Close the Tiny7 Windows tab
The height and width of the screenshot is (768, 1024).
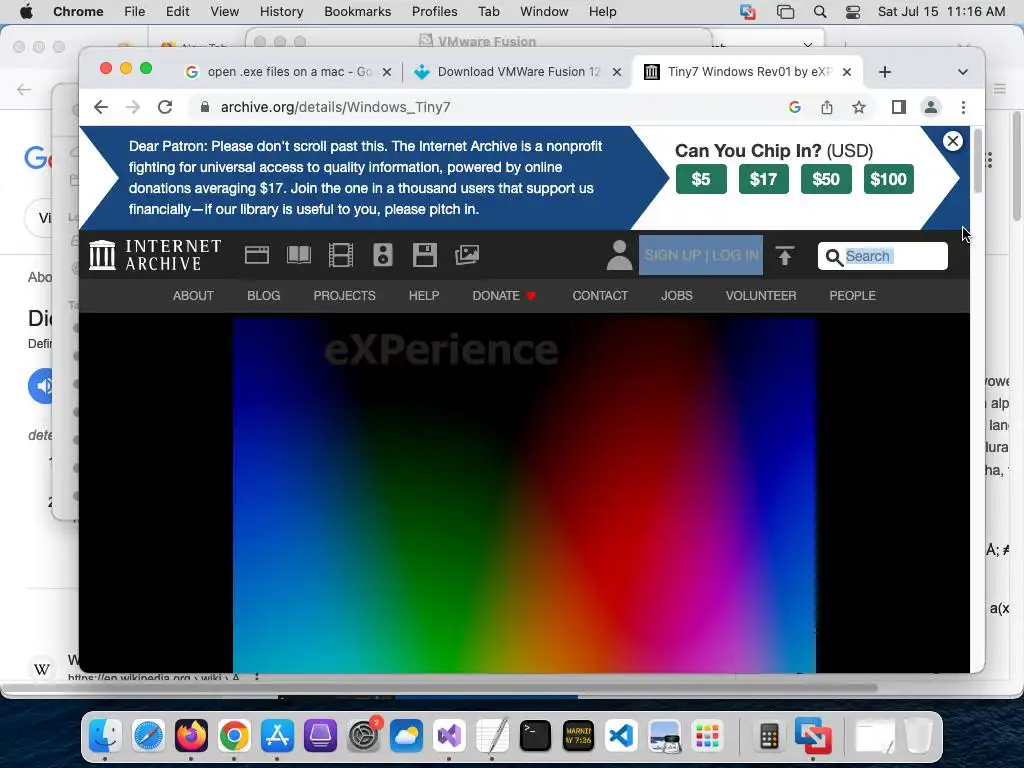point(847,72)
